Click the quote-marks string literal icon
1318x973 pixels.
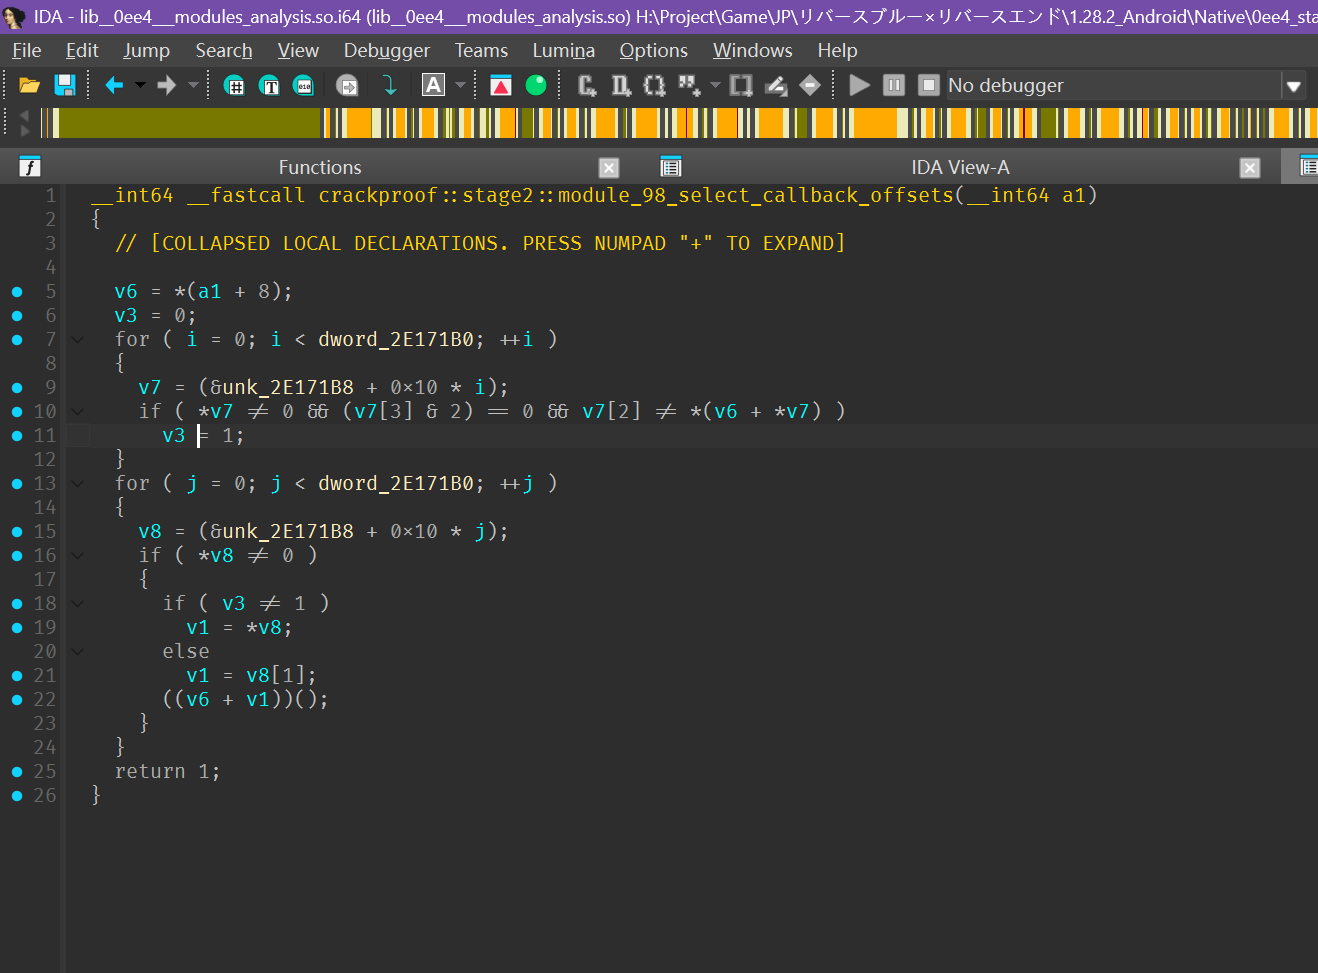[689, 86]
